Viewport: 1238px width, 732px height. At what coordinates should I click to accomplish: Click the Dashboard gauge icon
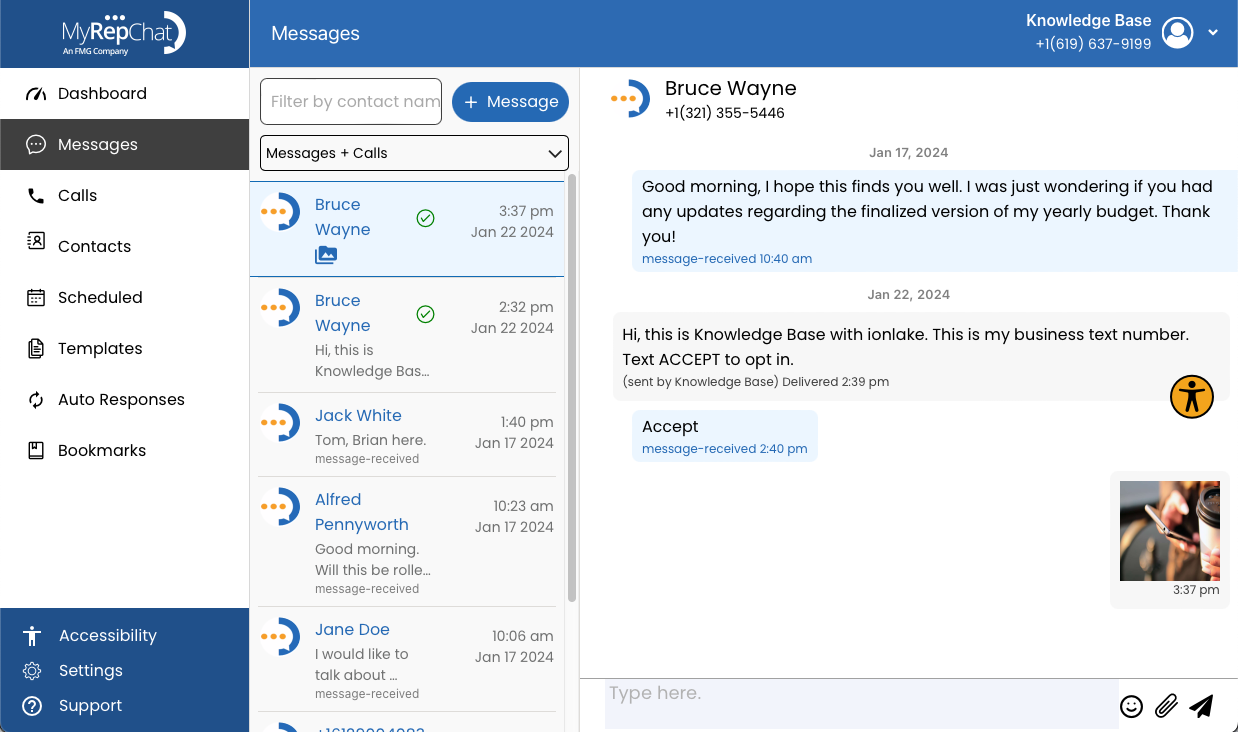coord(36,94)
